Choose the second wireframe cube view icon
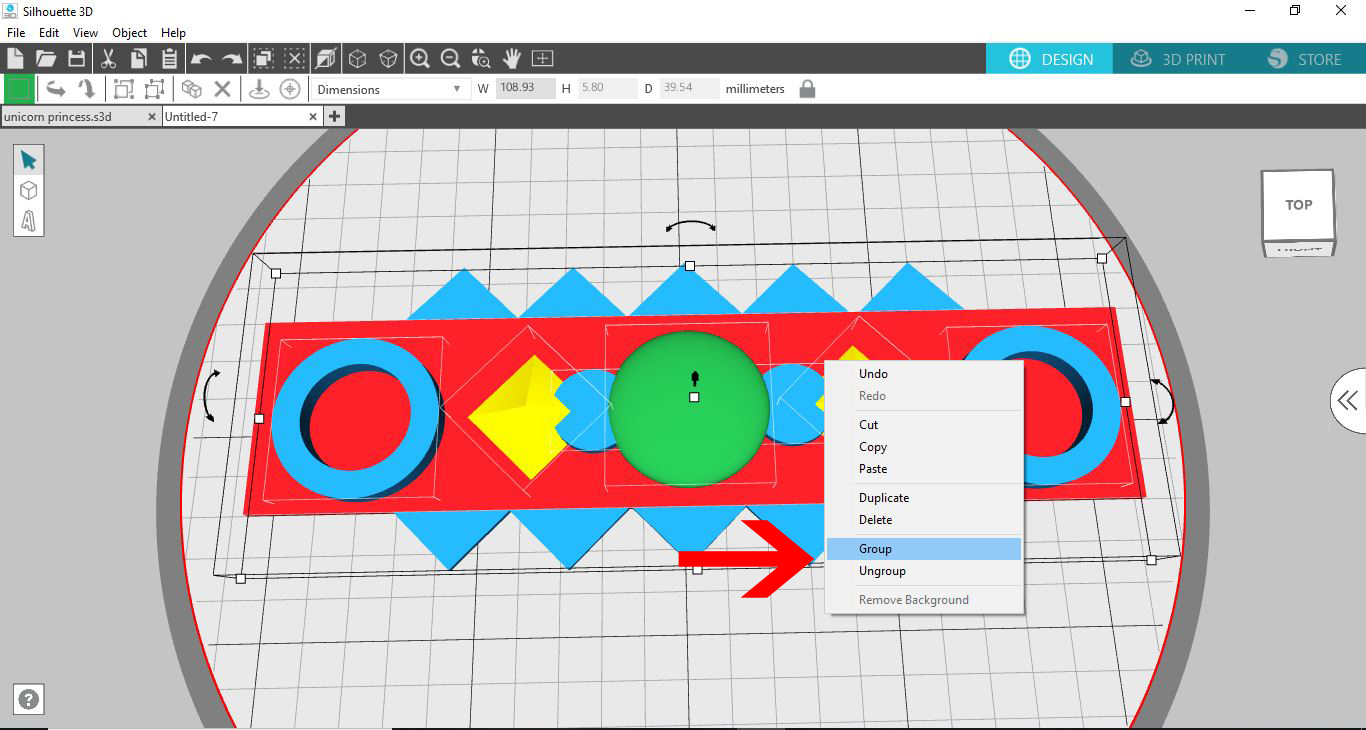This screenshot has width=1366, height=730. (388, 58)
